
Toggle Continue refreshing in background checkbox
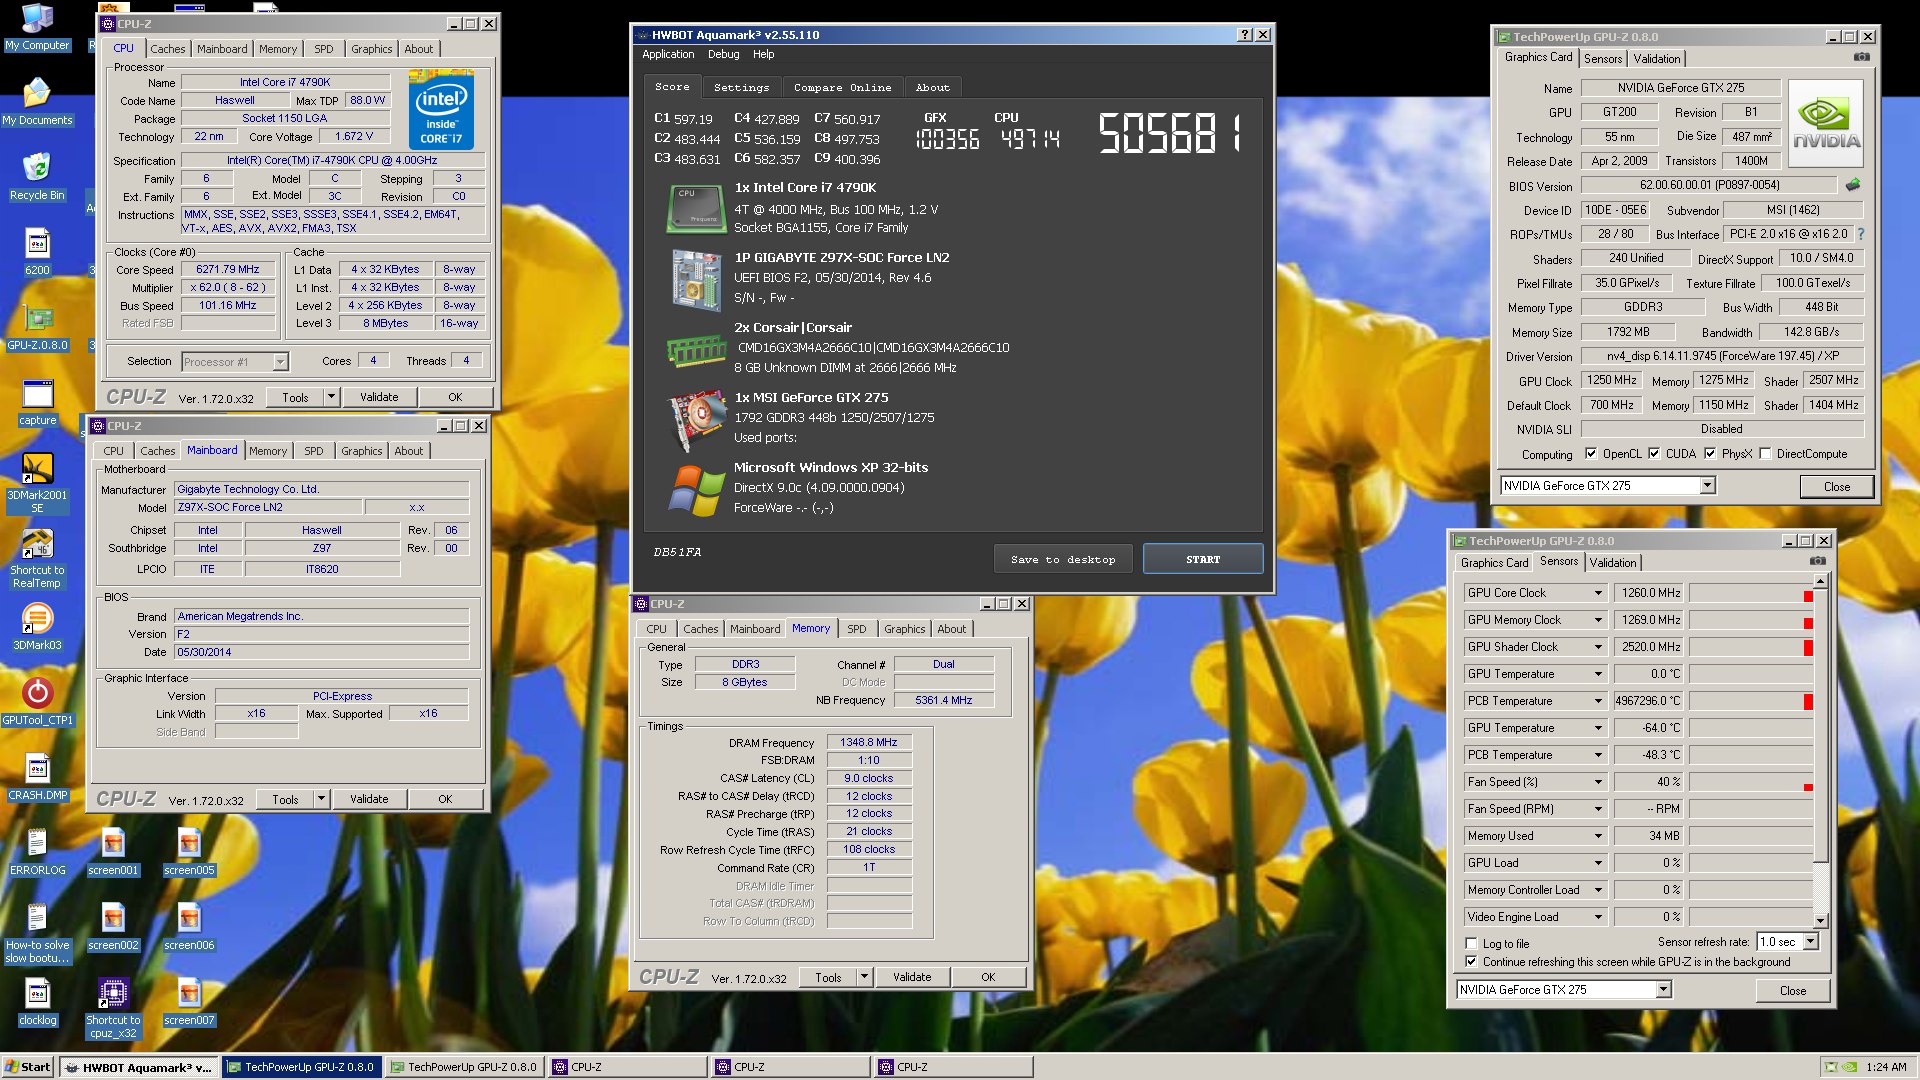coord(1471,961)
